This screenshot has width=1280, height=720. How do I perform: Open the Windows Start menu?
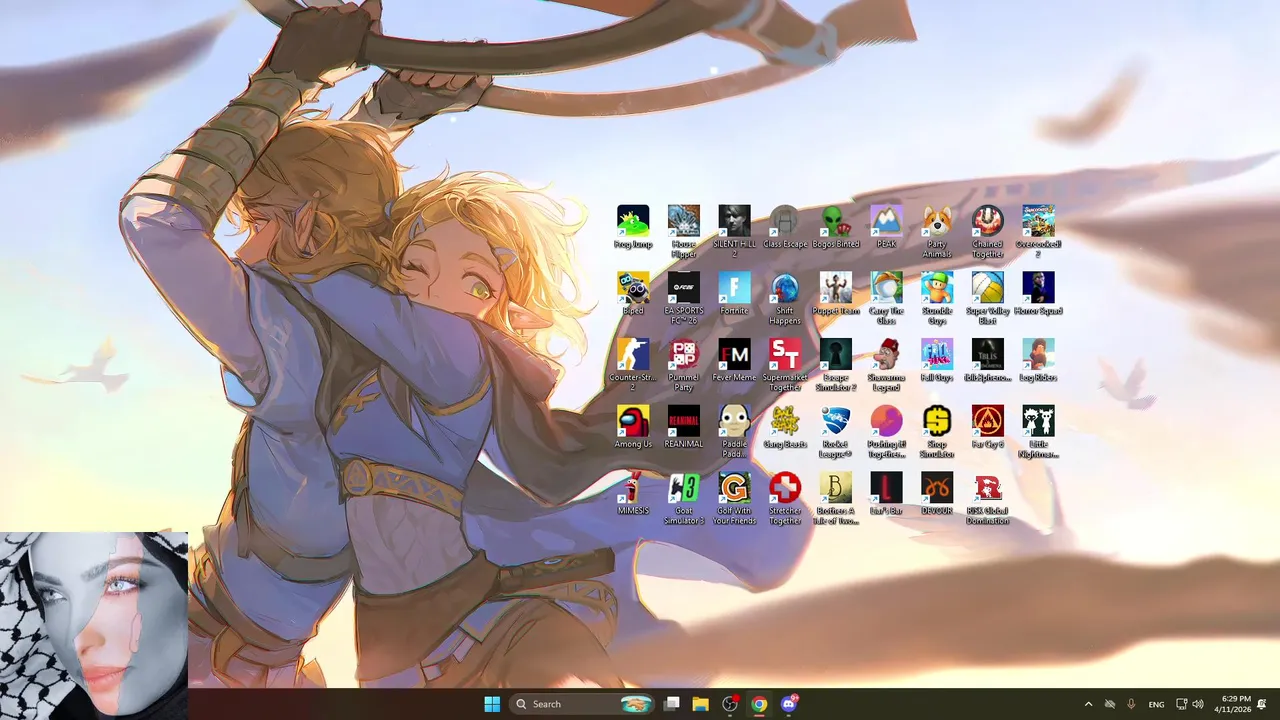point(492,704)
